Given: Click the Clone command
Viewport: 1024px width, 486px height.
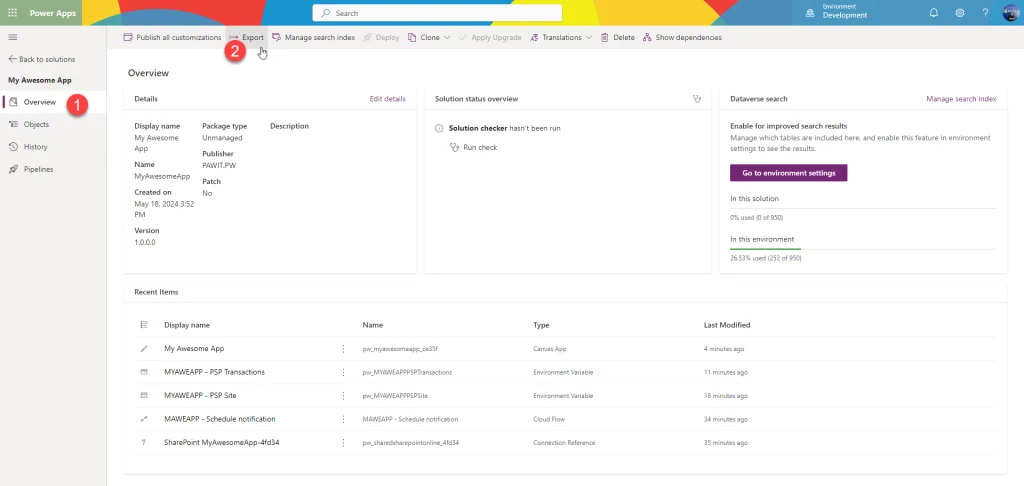Looking at the screenshot, I should (x=424, y=38).
